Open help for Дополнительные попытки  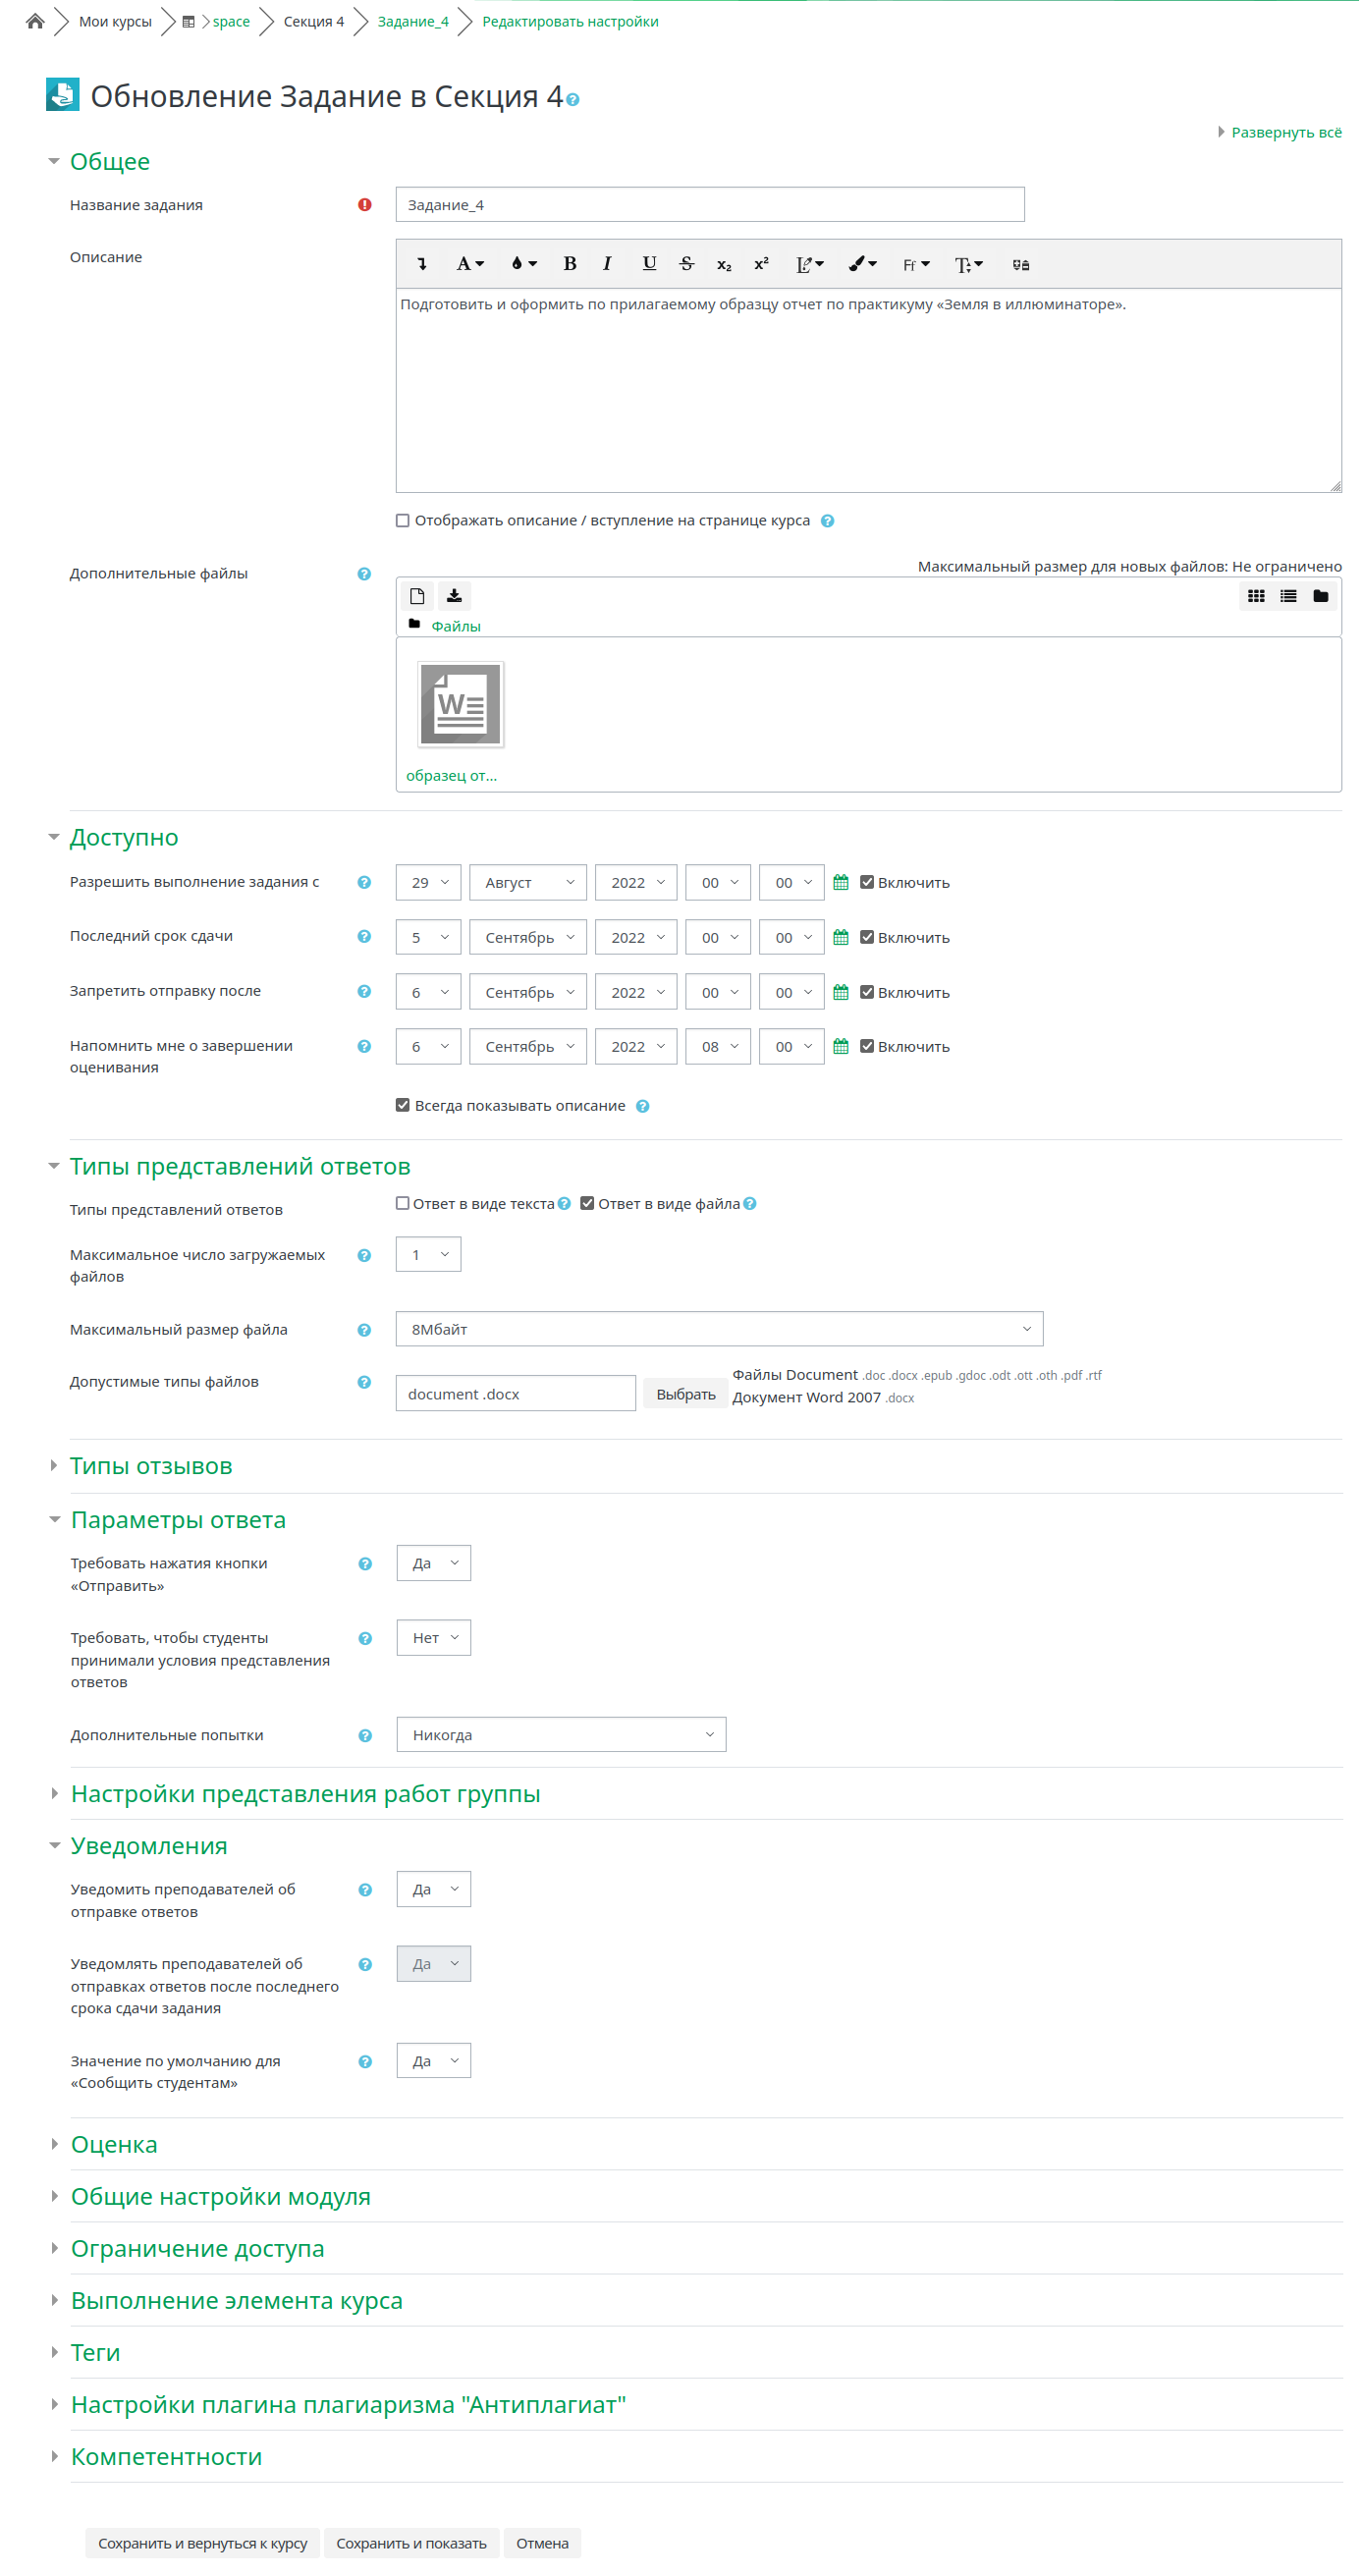pyautogui.click(x=365, y=1736)
